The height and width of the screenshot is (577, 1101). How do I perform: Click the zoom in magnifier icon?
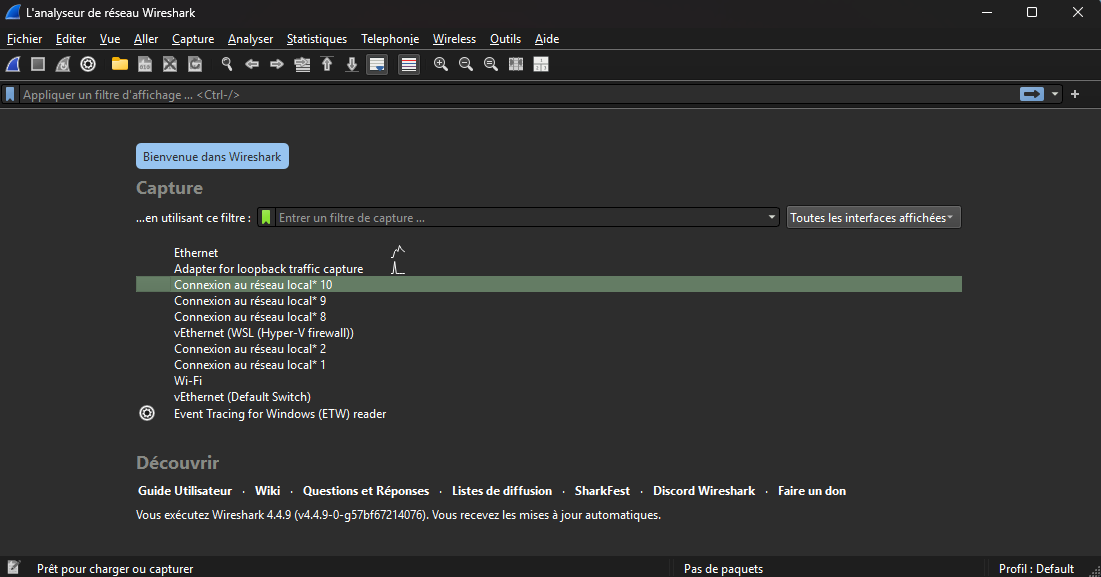[x=441, y=64]
